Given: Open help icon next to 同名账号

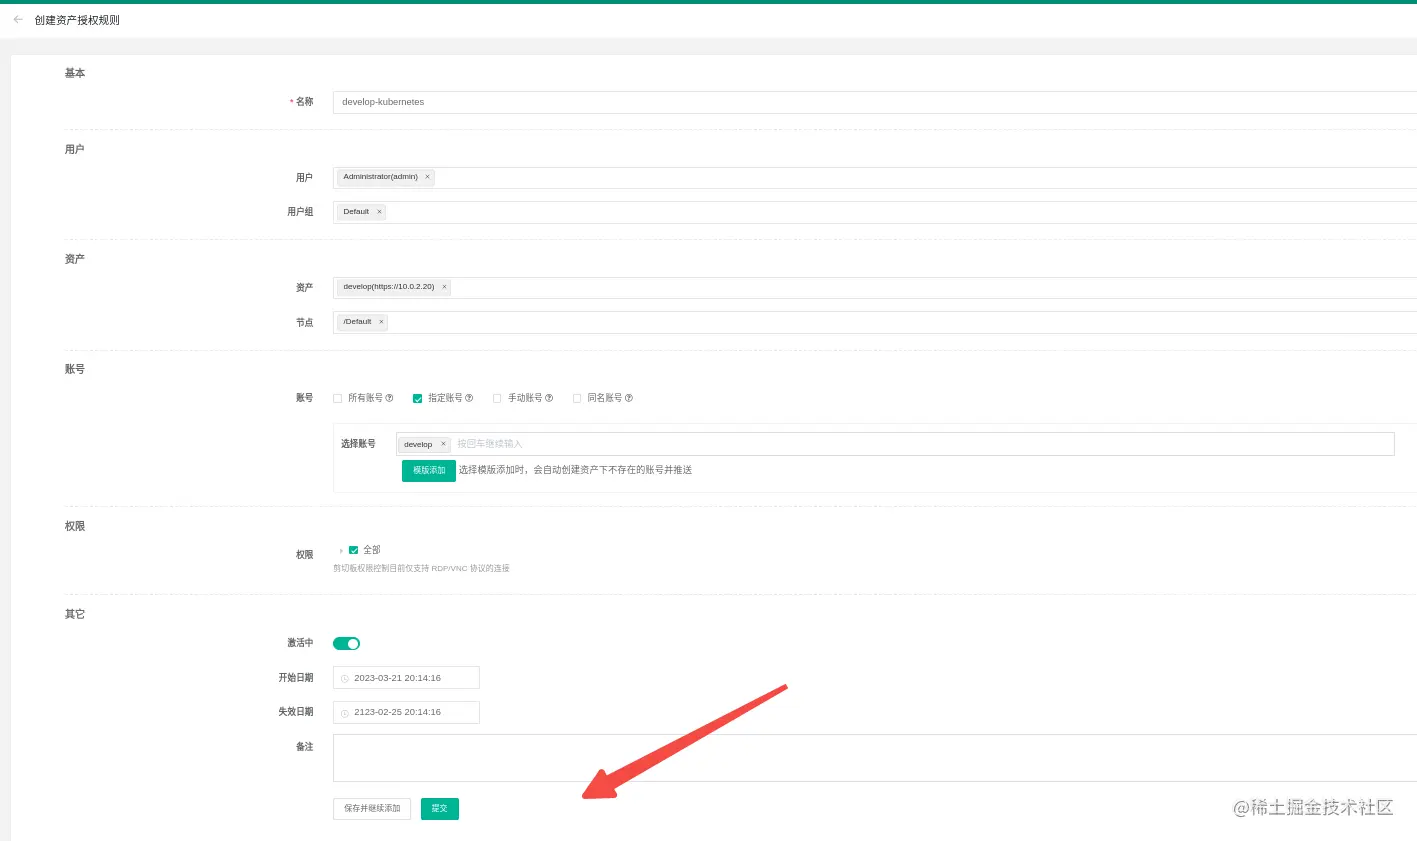Looking at the screenshot, I should point(628,398).
